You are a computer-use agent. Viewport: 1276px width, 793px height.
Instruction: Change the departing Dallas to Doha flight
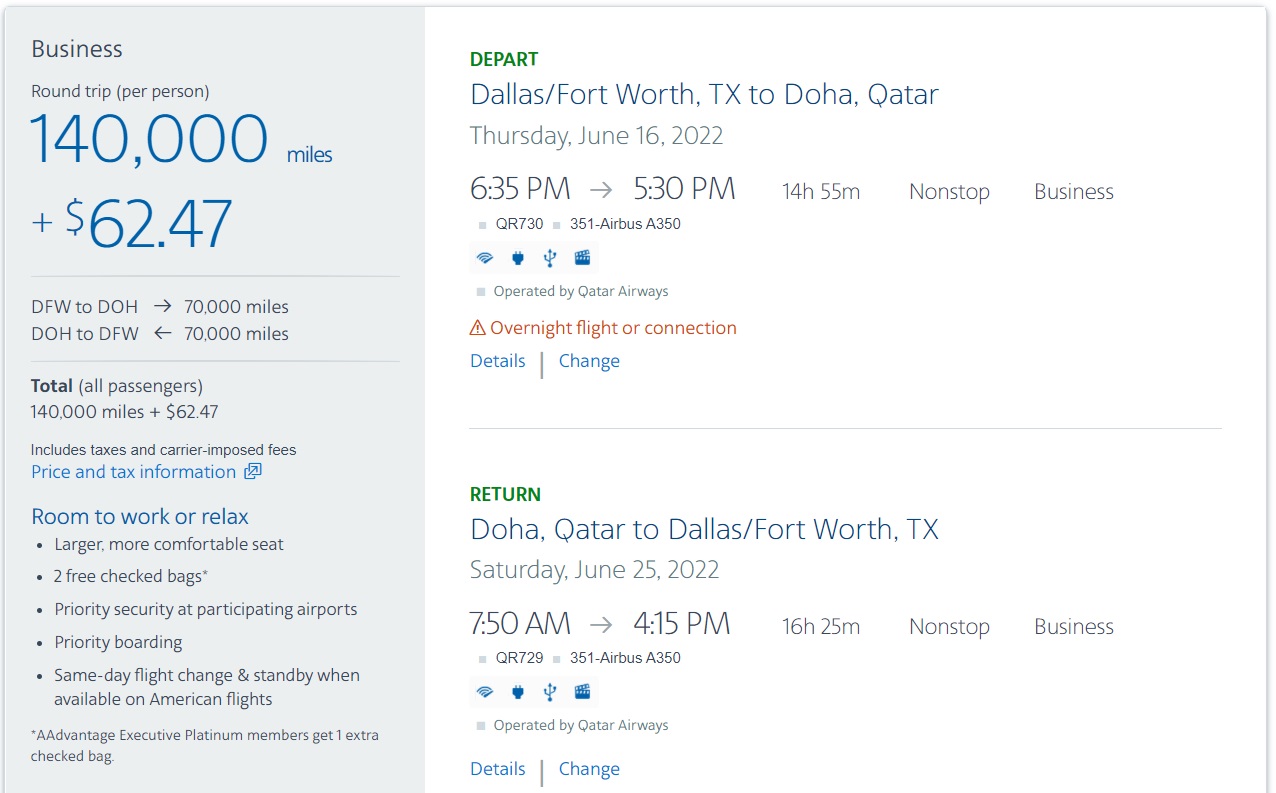tap(589, 361)
